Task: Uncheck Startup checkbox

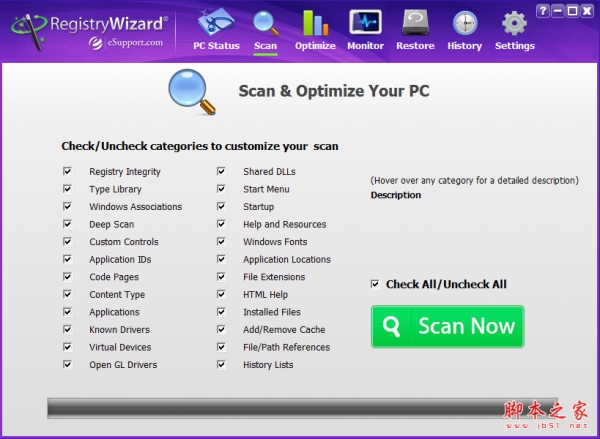Action: (222, 206)
